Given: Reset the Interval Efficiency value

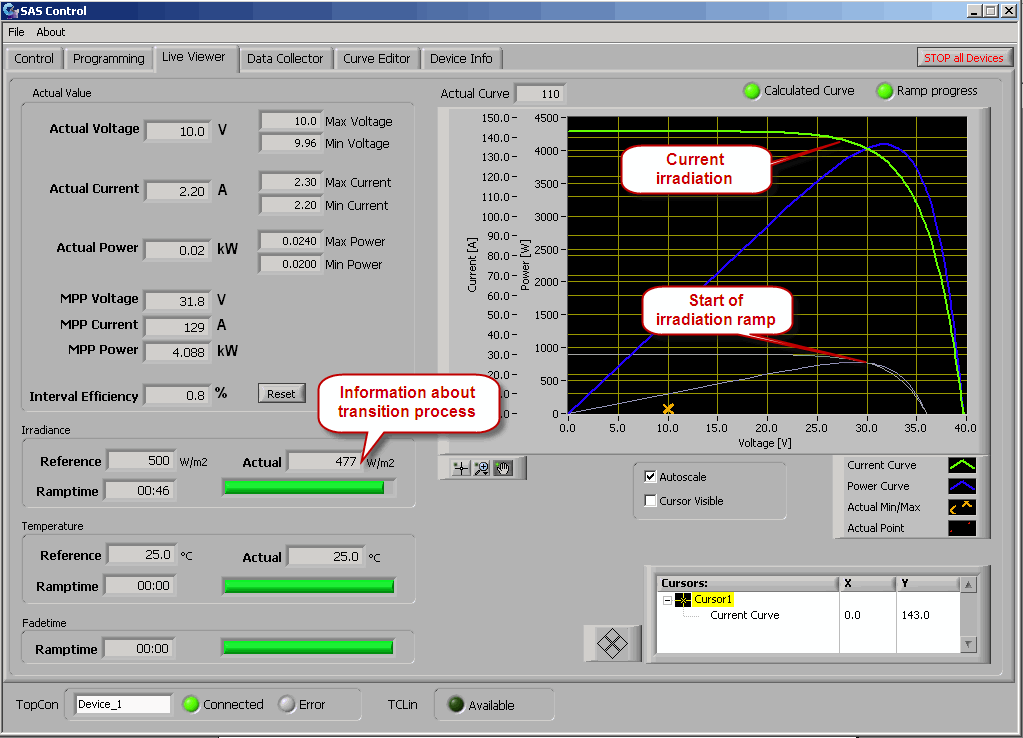Looking at the screenshot, I should point(281,394).
